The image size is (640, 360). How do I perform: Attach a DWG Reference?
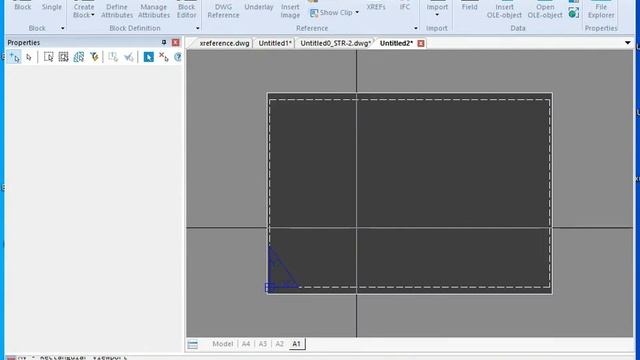pyautogui.click(x=223, y=11)
